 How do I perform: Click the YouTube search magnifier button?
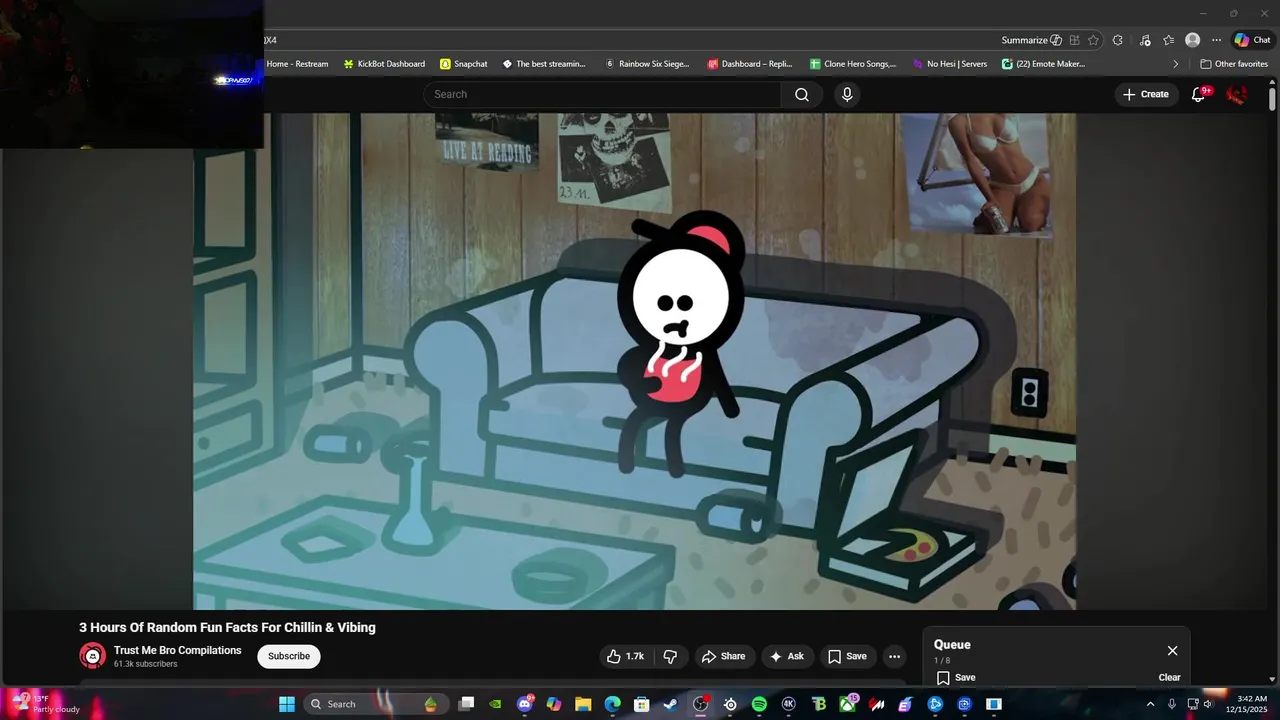pos(802,94)
